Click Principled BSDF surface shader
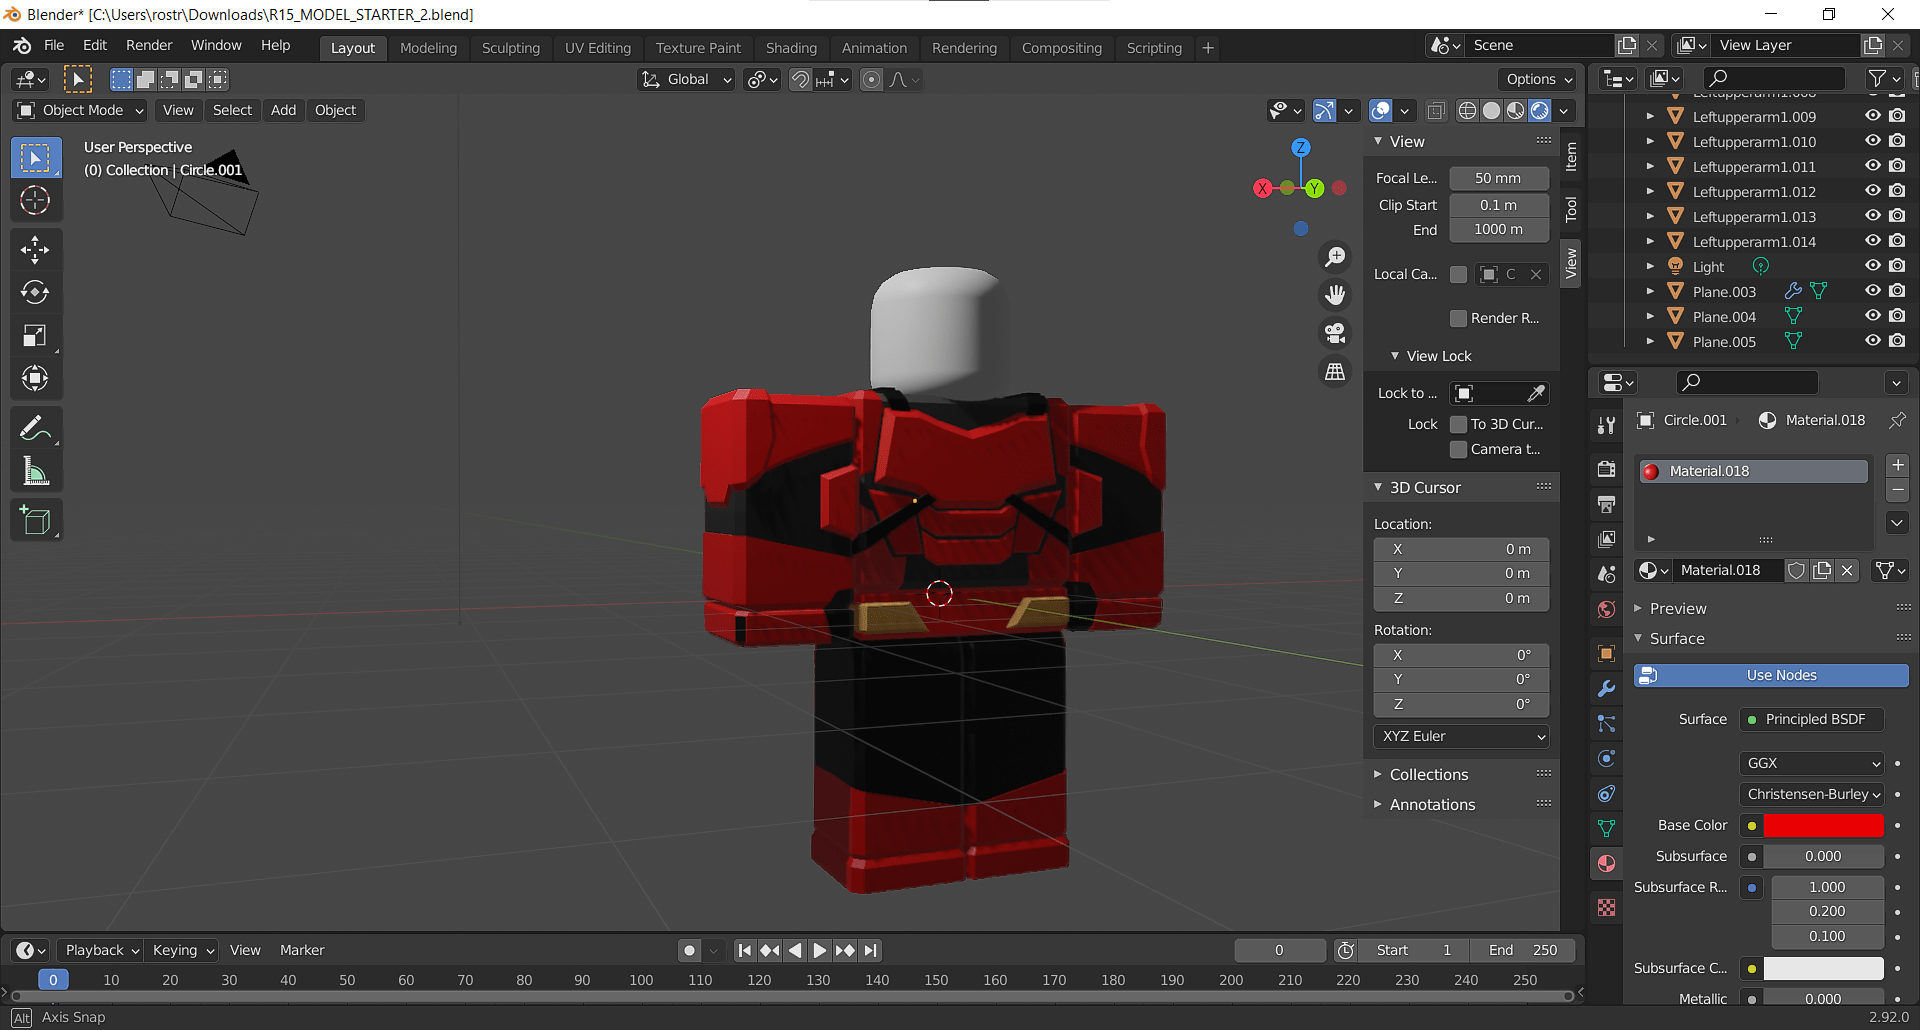Screen dimensions: 1920x1030 (1811, 719)
